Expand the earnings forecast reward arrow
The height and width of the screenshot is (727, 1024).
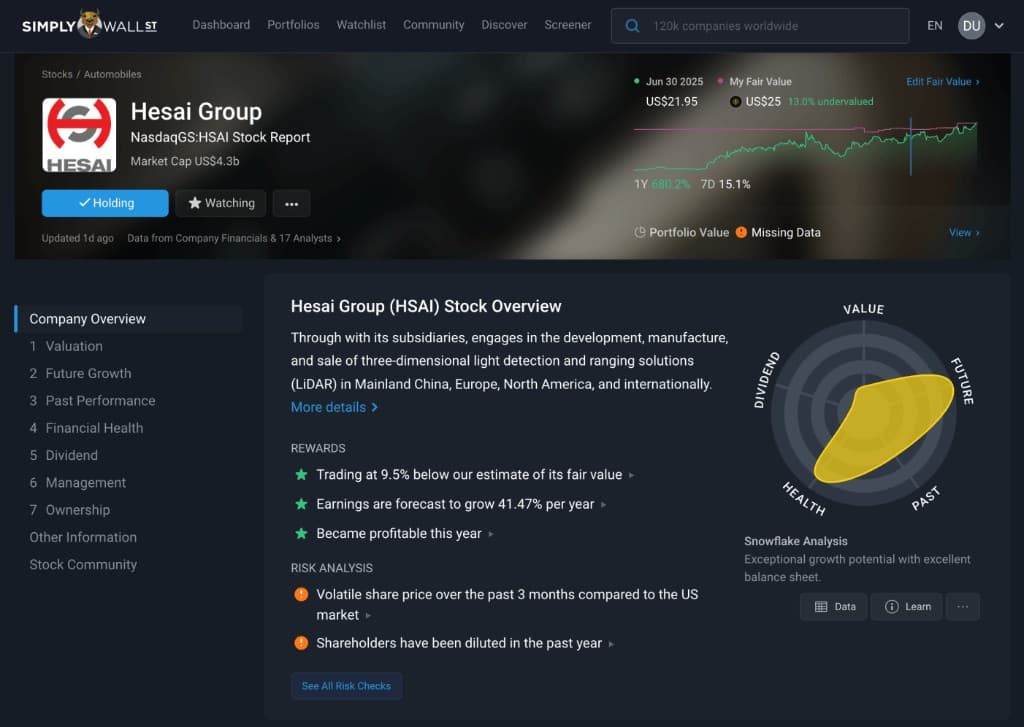(x=603, y=505)
